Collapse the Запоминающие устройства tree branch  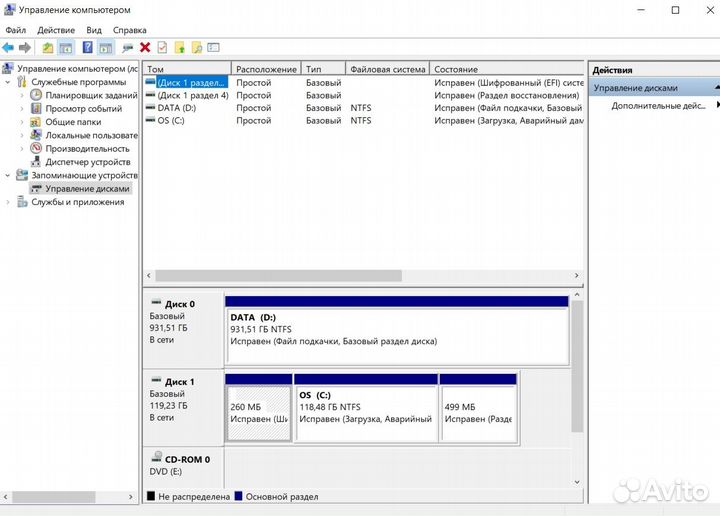[x=9, y=175]
